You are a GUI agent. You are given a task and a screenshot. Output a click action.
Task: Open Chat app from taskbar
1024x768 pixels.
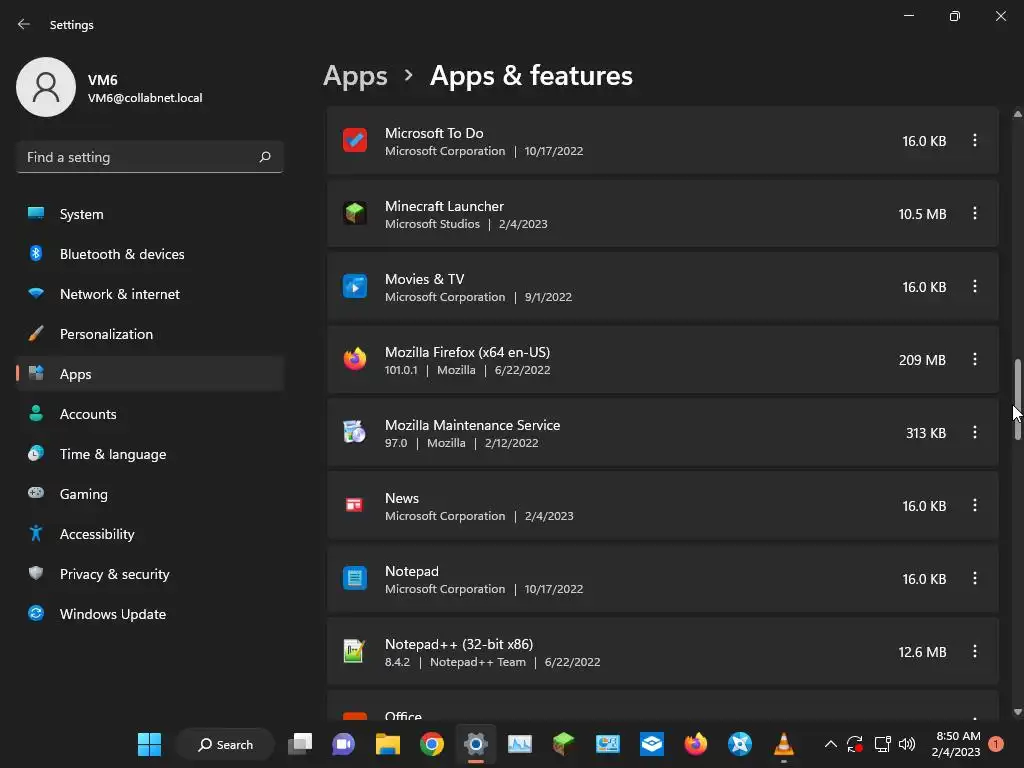click(344, 744)
